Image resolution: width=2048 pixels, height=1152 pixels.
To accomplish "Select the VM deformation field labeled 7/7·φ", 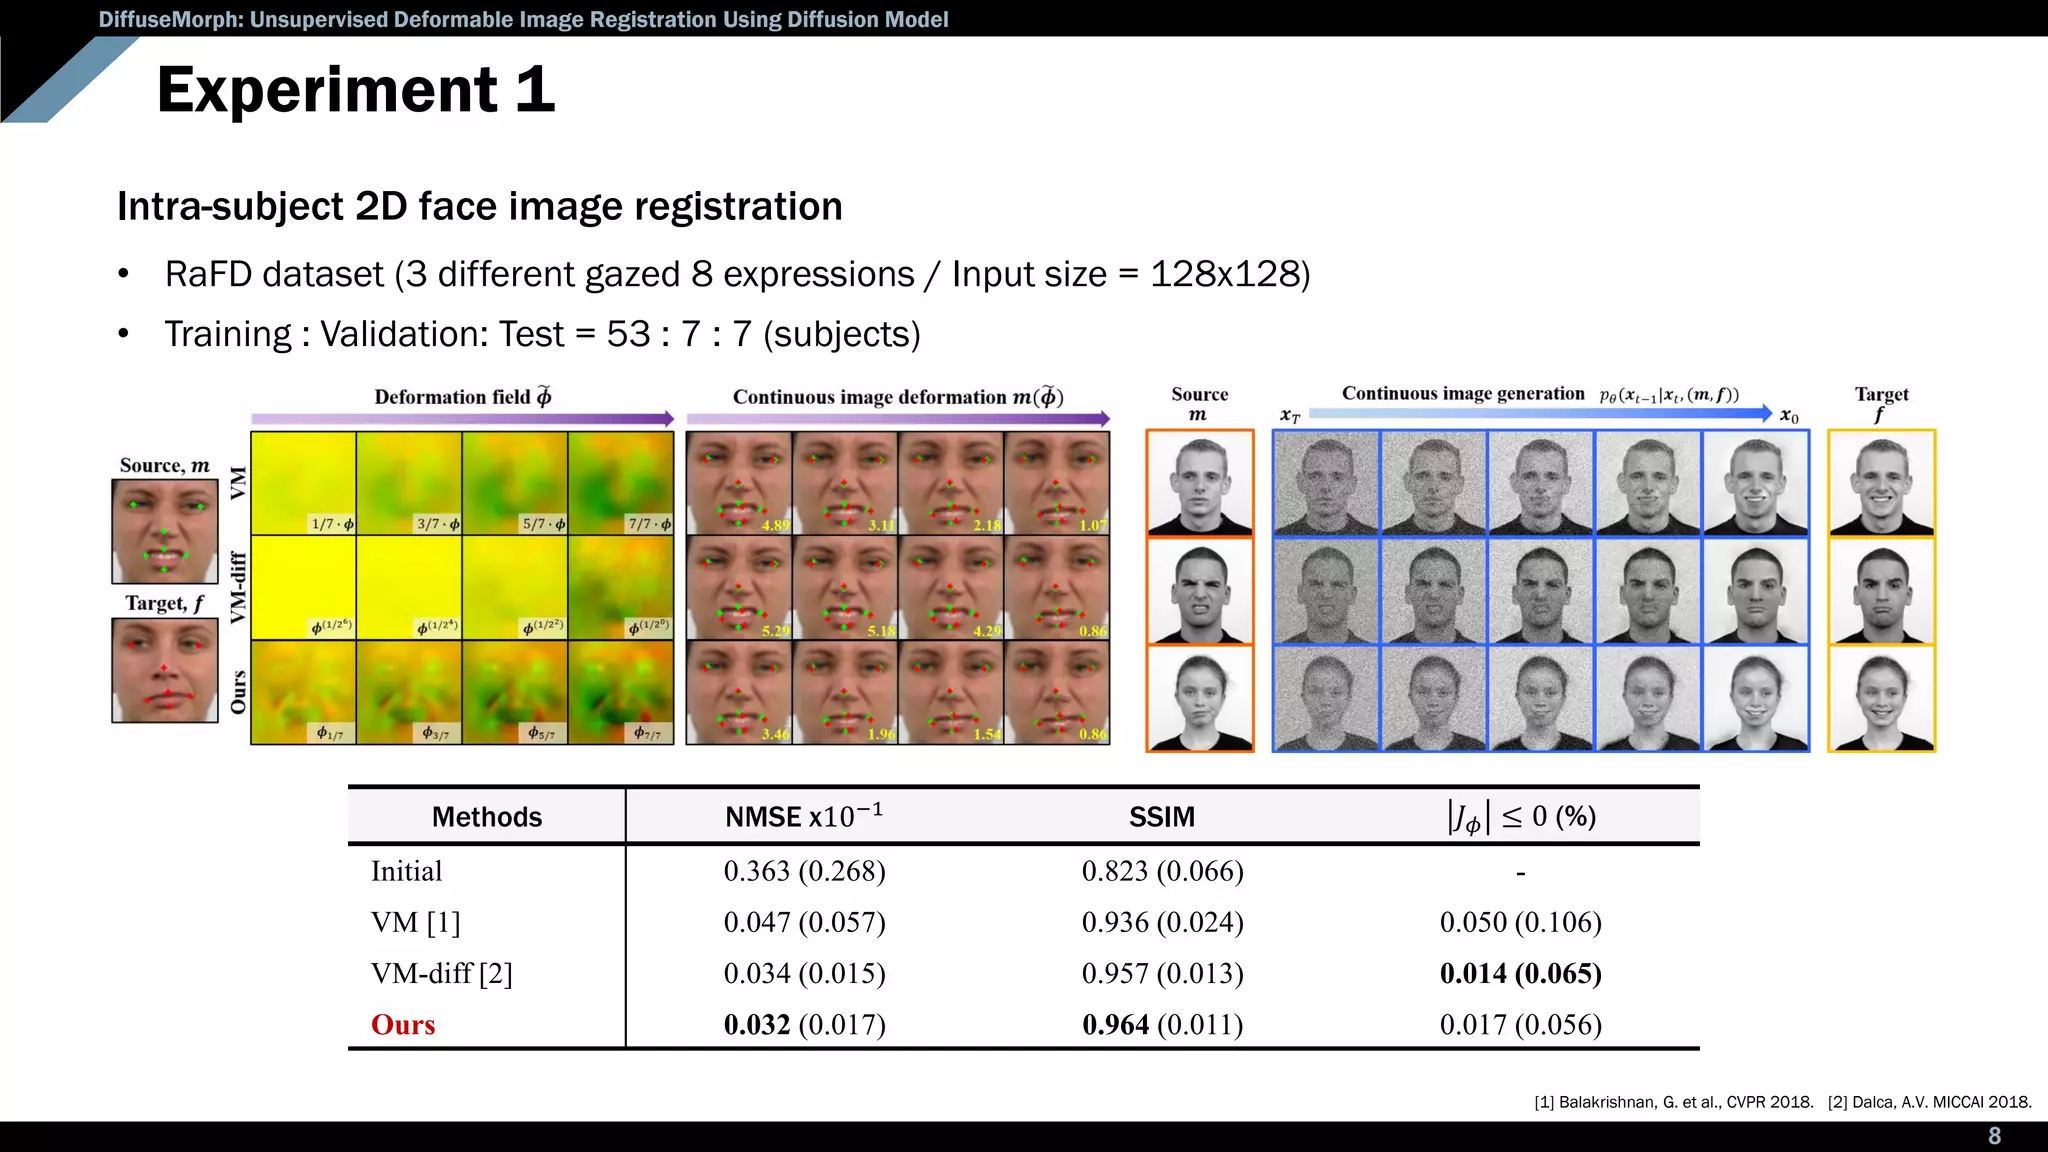I will pos(620,483).
